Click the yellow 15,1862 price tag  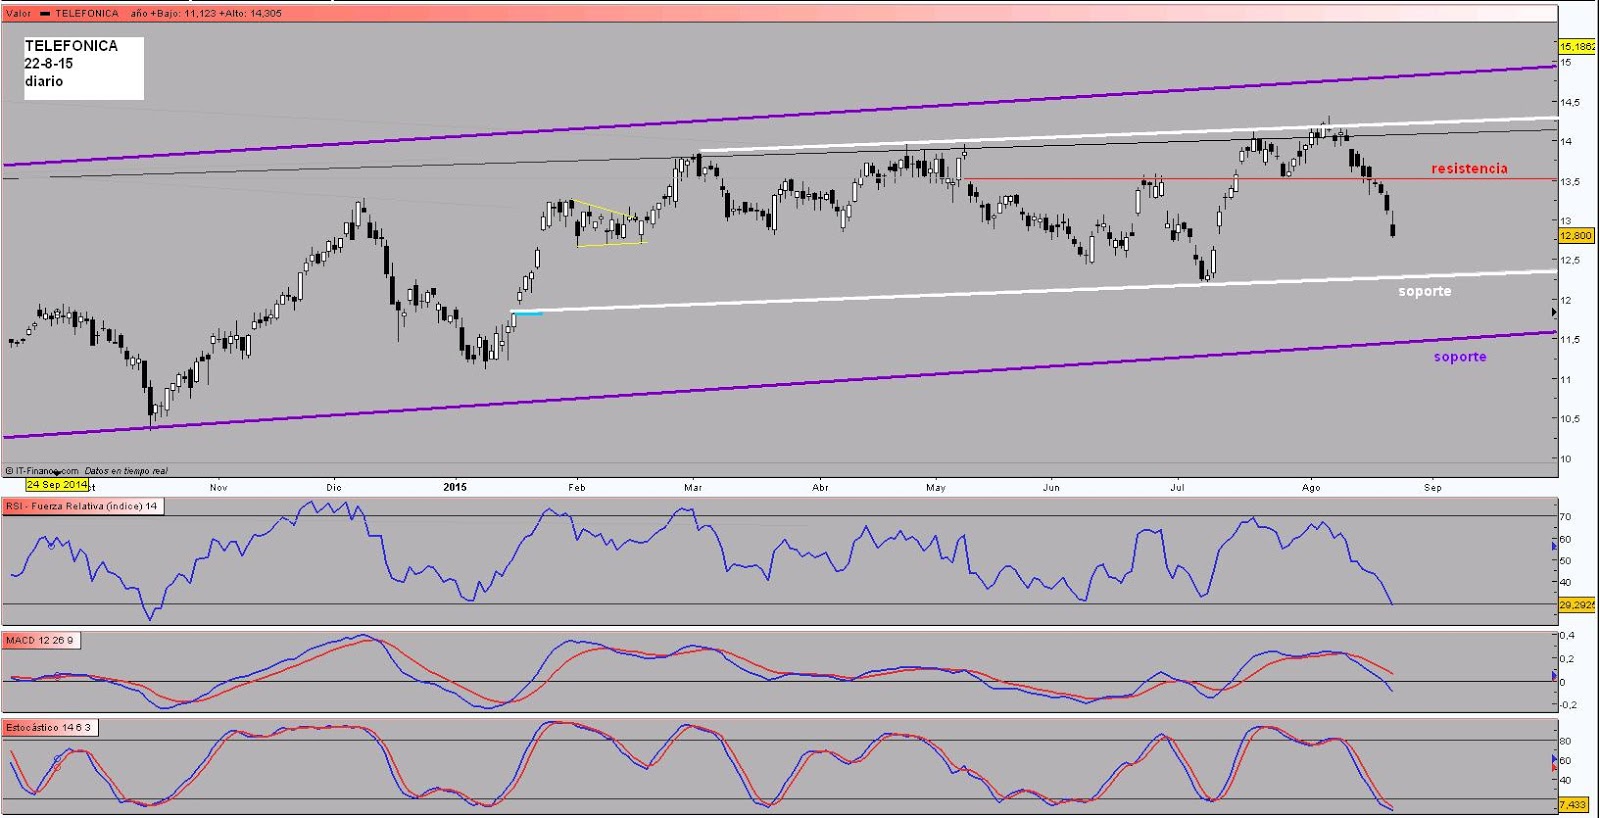tap(1577, 47)
